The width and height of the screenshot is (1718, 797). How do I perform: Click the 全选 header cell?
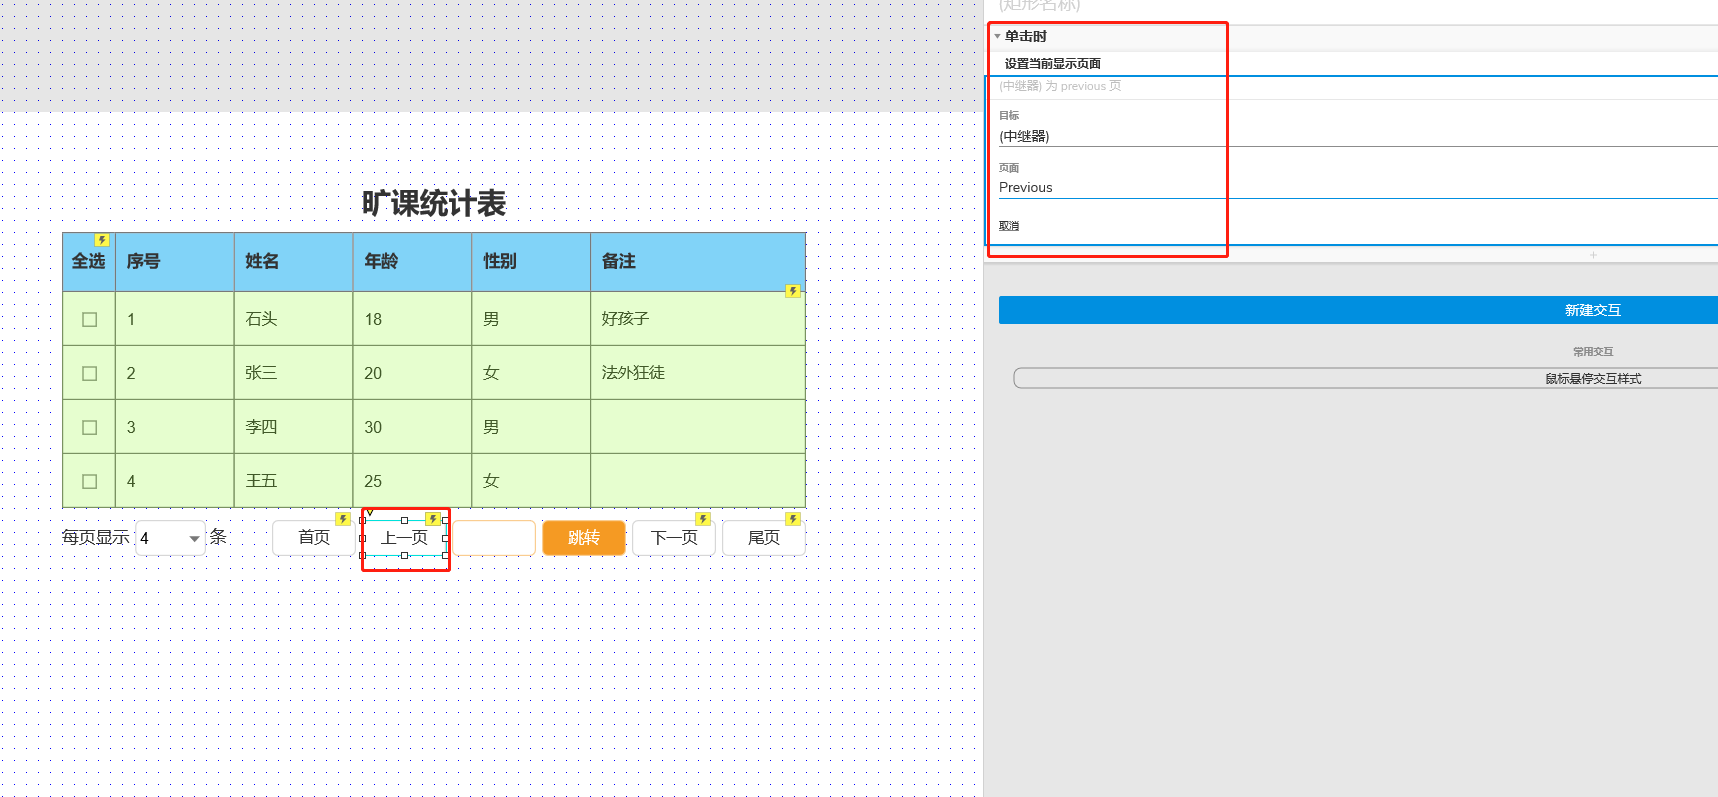click(89, 262)
